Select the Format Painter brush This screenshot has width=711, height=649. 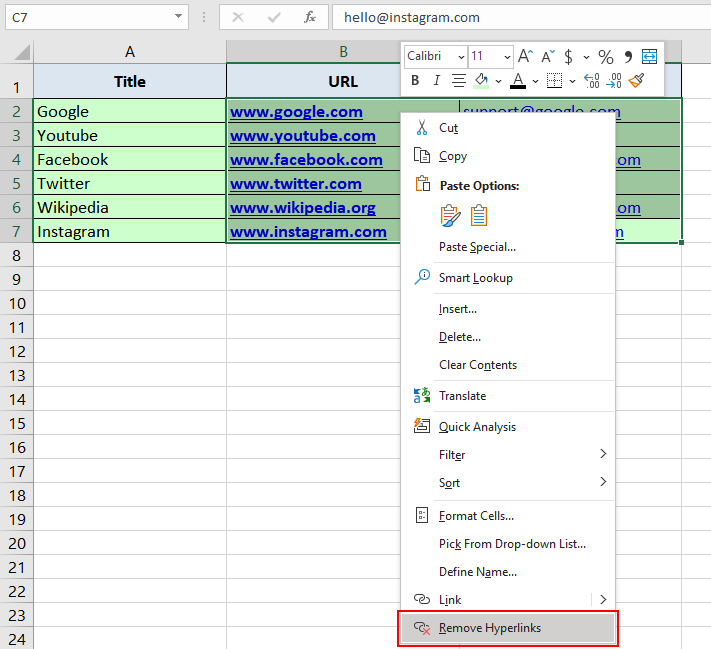tap(636, 81)
